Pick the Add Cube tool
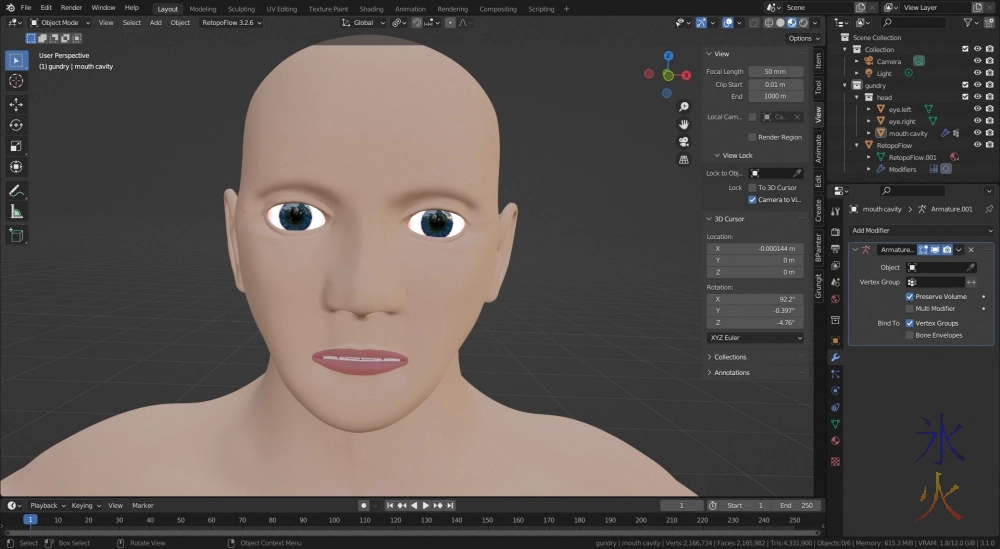Viewport: 1000px width, 549px height. pos(16,235)
